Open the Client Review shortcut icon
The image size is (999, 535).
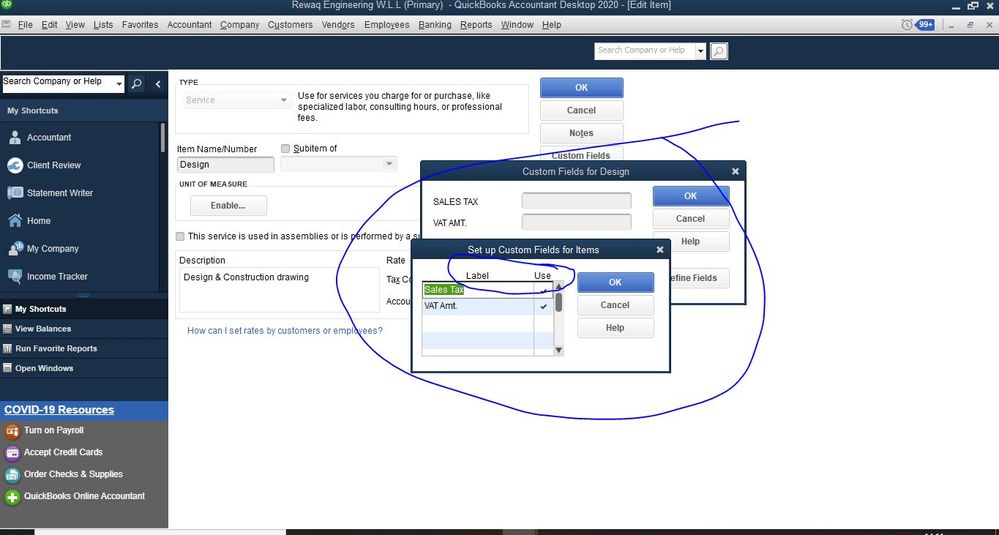pyautogui.click(x=15, y=165)
